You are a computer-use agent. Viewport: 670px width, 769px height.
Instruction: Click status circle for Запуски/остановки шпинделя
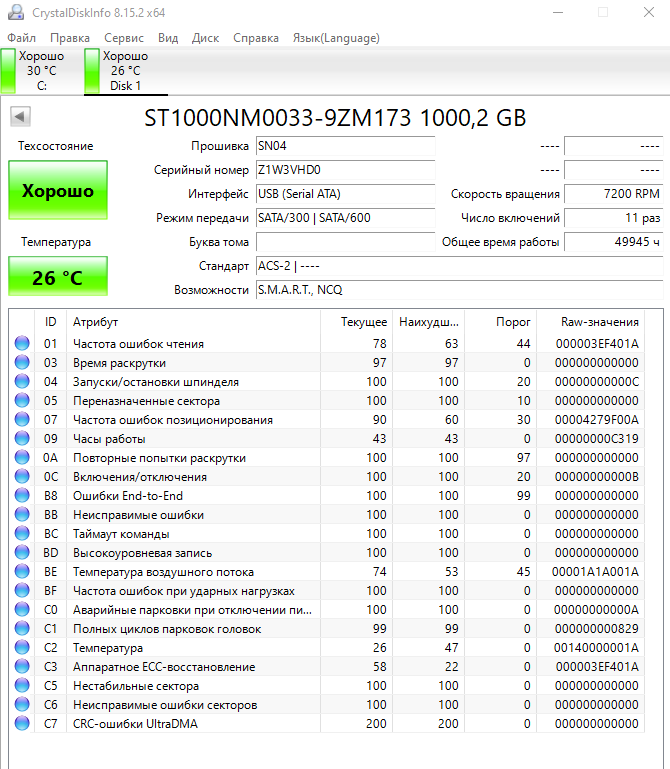[x=22, y=381]
